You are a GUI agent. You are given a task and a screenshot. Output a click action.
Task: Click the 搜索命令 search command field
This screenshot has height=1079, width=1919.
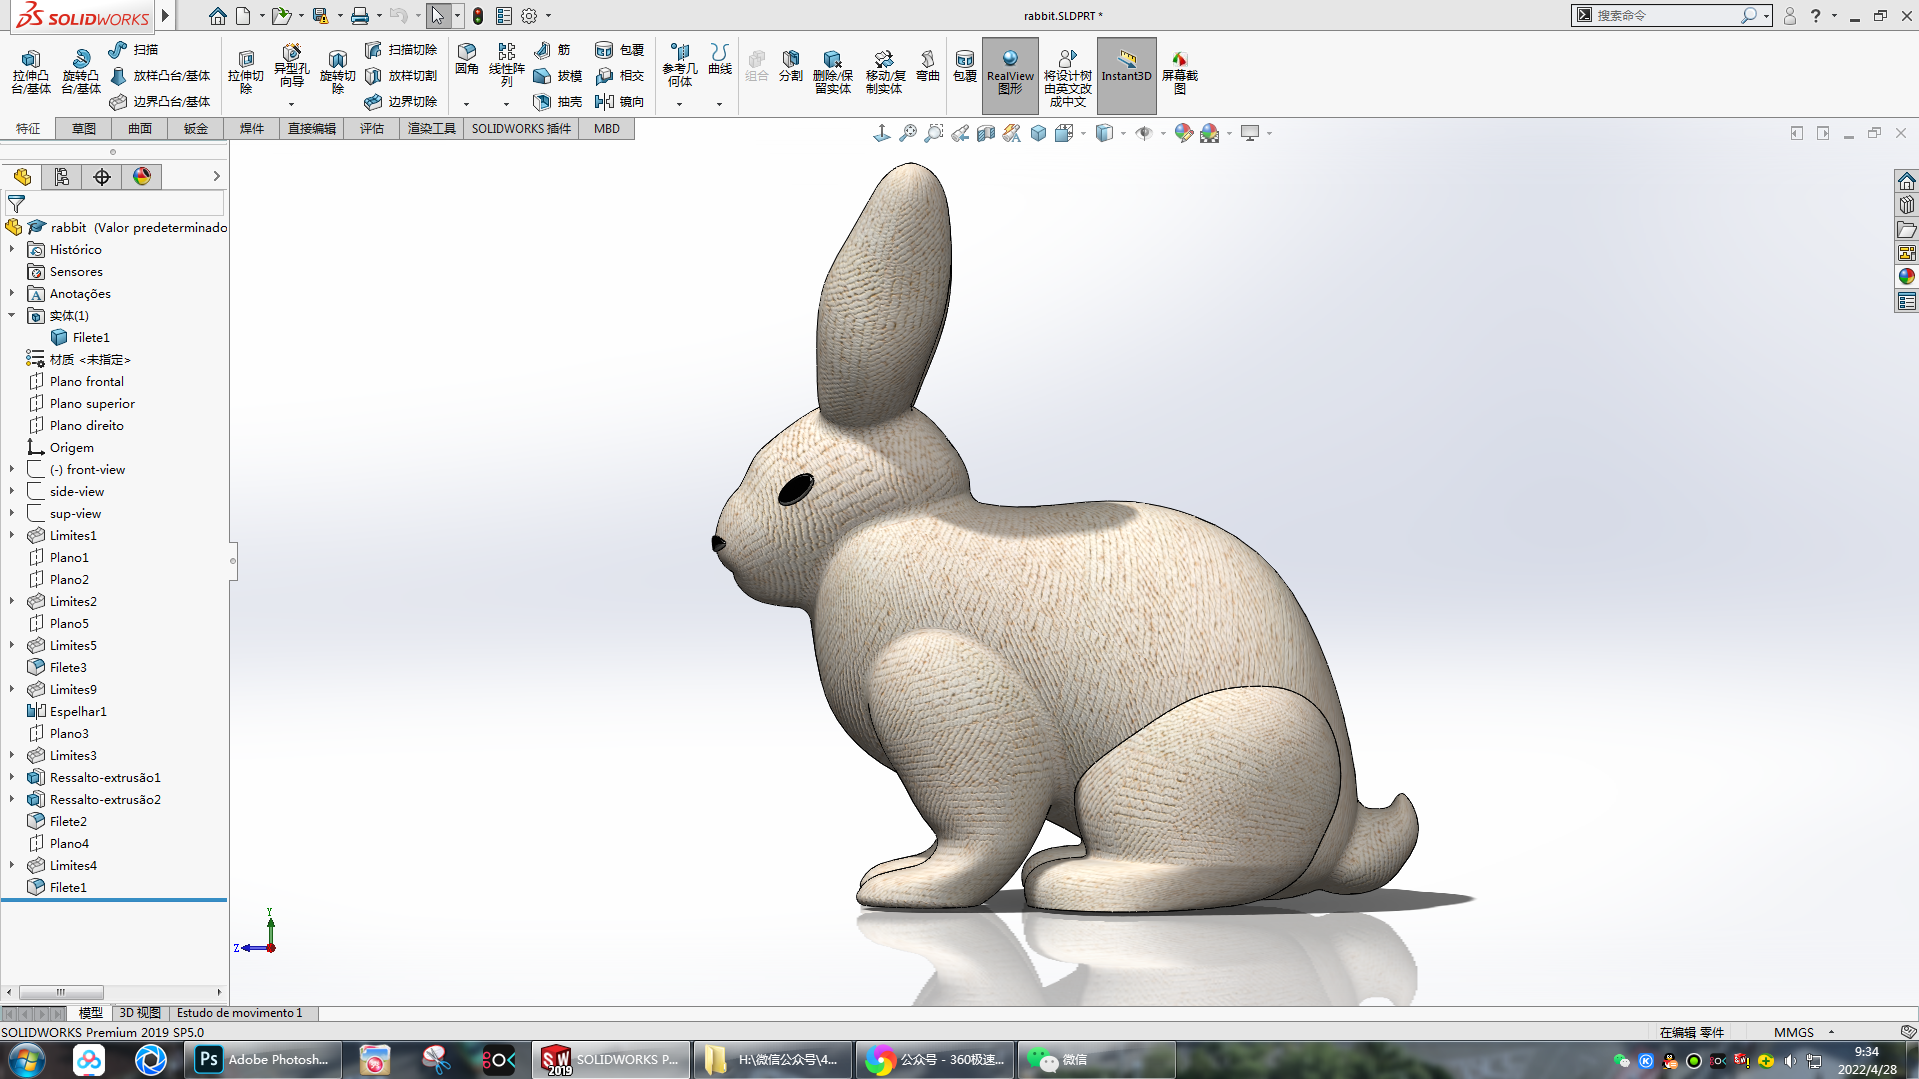point(1666,16)
